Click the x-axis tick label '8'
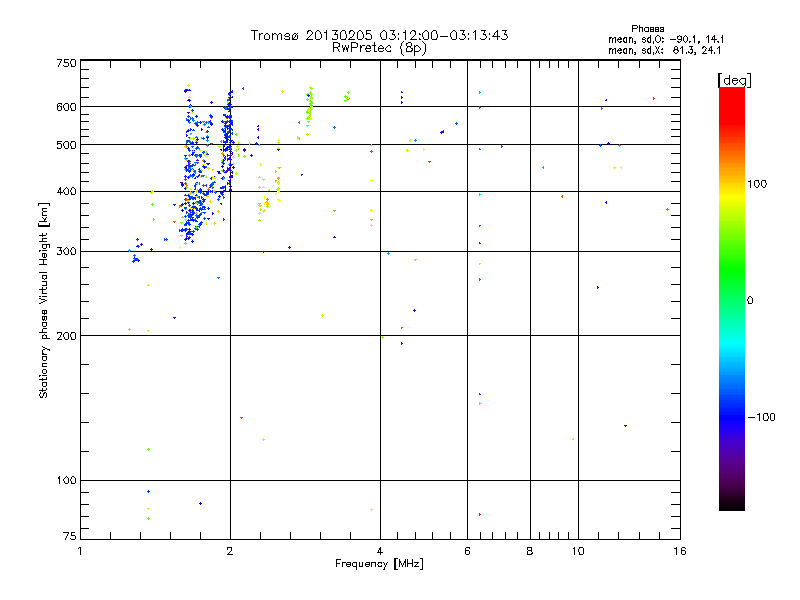800x600 pixels. (530, 551)
